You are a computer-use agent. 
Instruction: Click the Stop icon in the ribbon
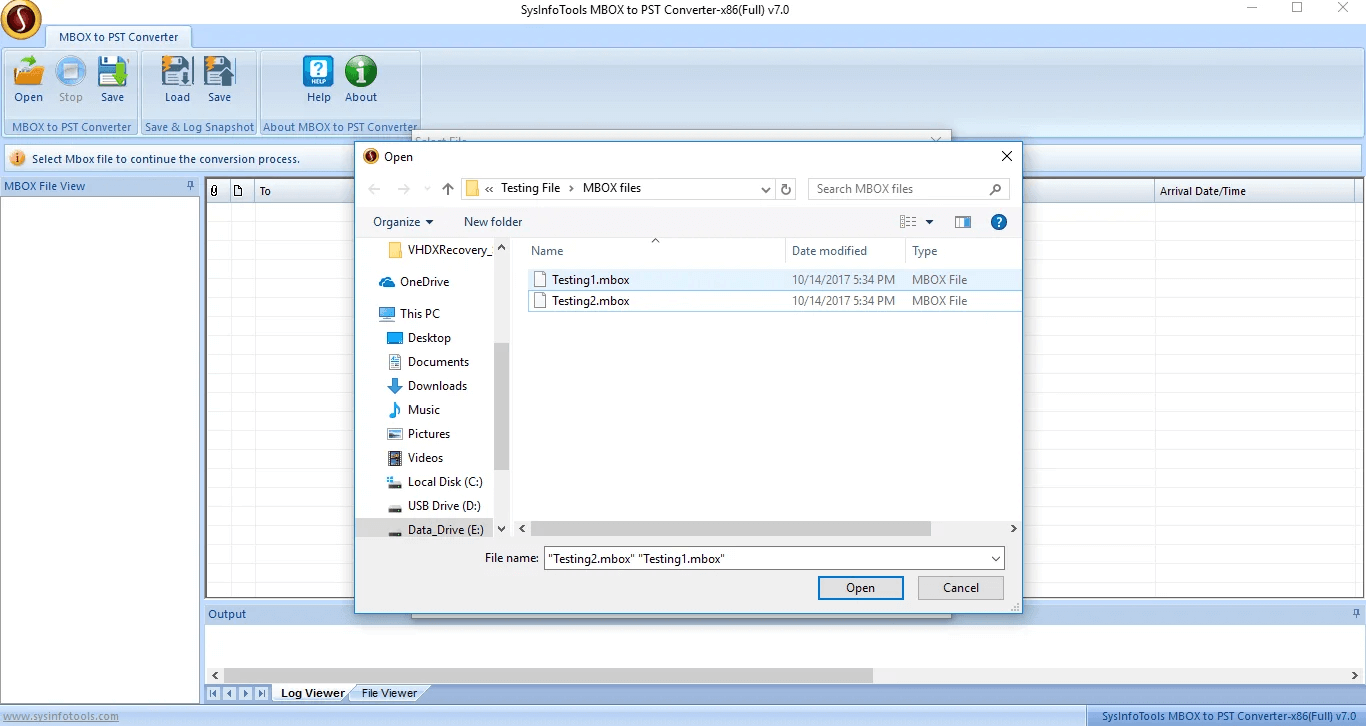click(70, 78)
